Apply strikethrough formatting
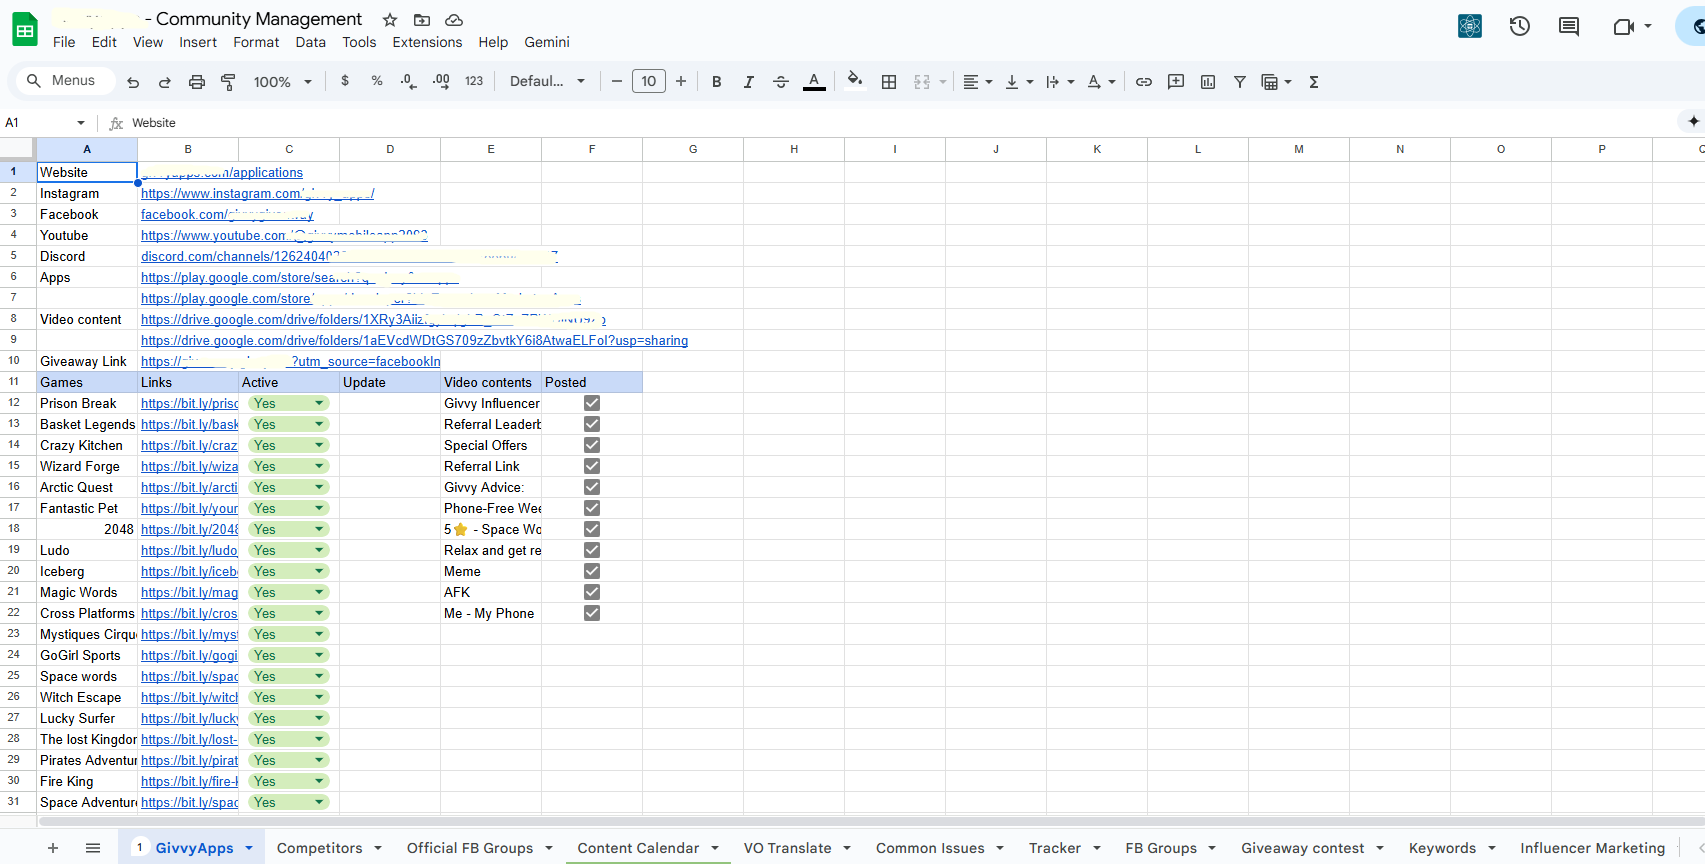 [x=781, y=82]
